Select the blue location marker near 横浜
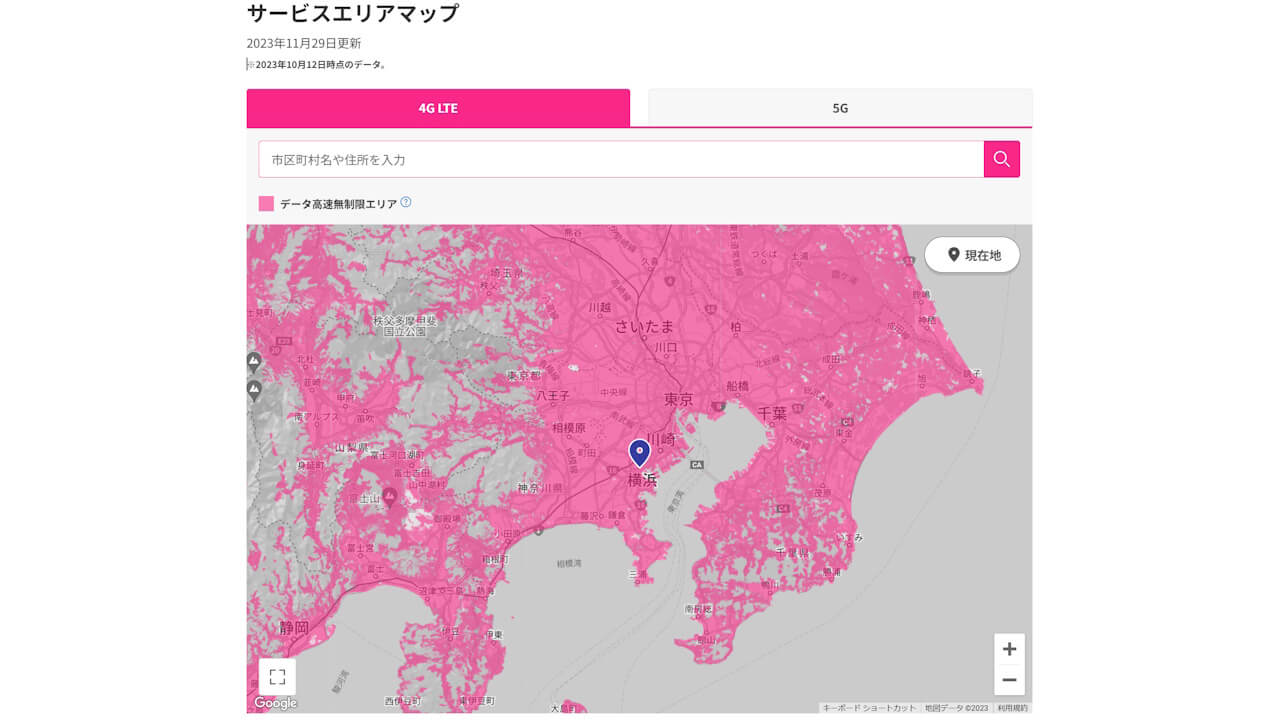 coord(641,453)
